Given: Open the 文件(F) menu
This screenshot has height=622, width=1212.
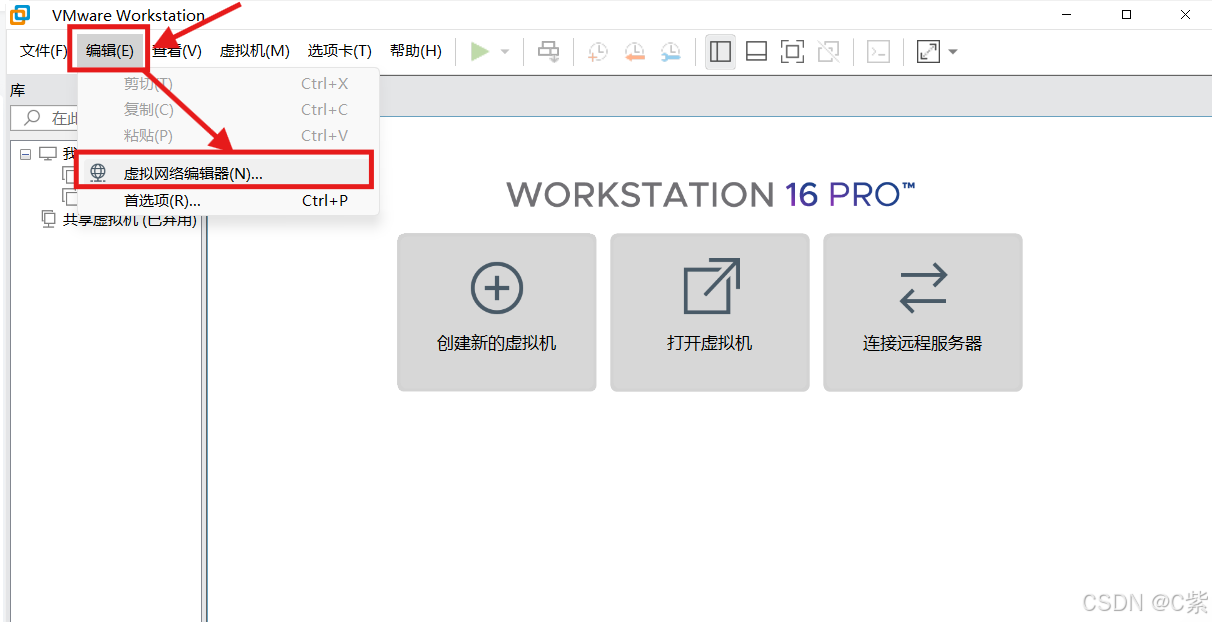Looking at the screenshot, I should tap(44, 51).
